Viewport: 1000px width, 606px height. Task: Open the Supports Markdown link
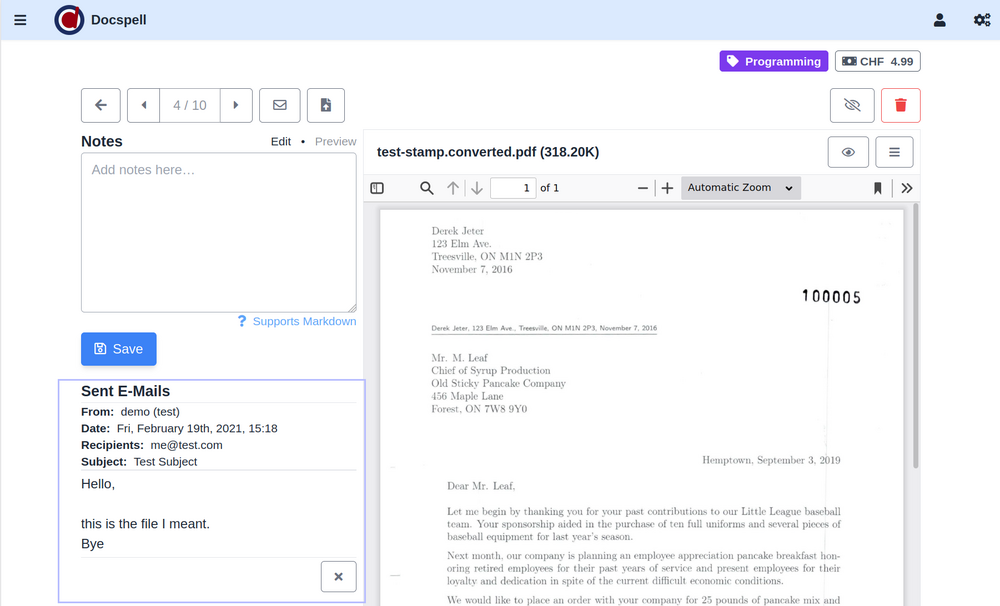[x=304, y=321]
